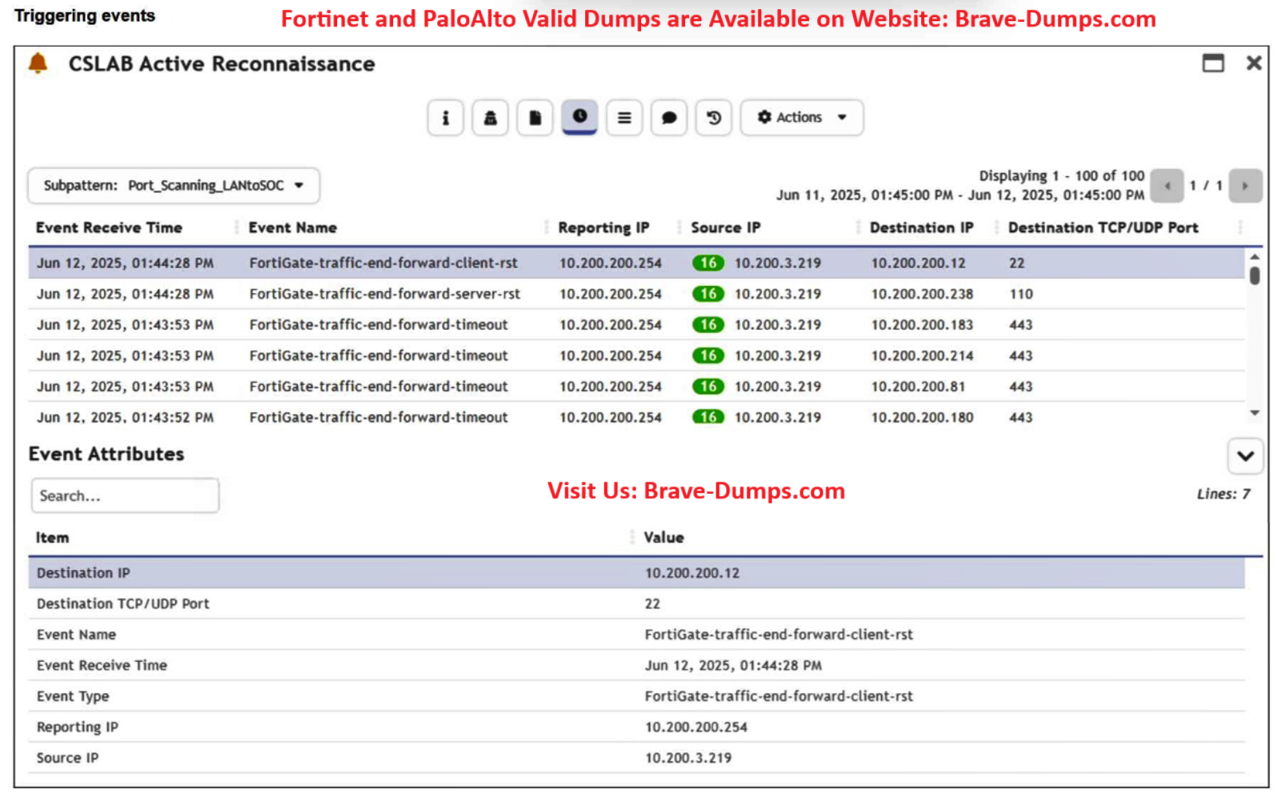Click the Destination TCP/UDP Port column header
This screenshot has height=797, width=1280.
[1103, 228]
